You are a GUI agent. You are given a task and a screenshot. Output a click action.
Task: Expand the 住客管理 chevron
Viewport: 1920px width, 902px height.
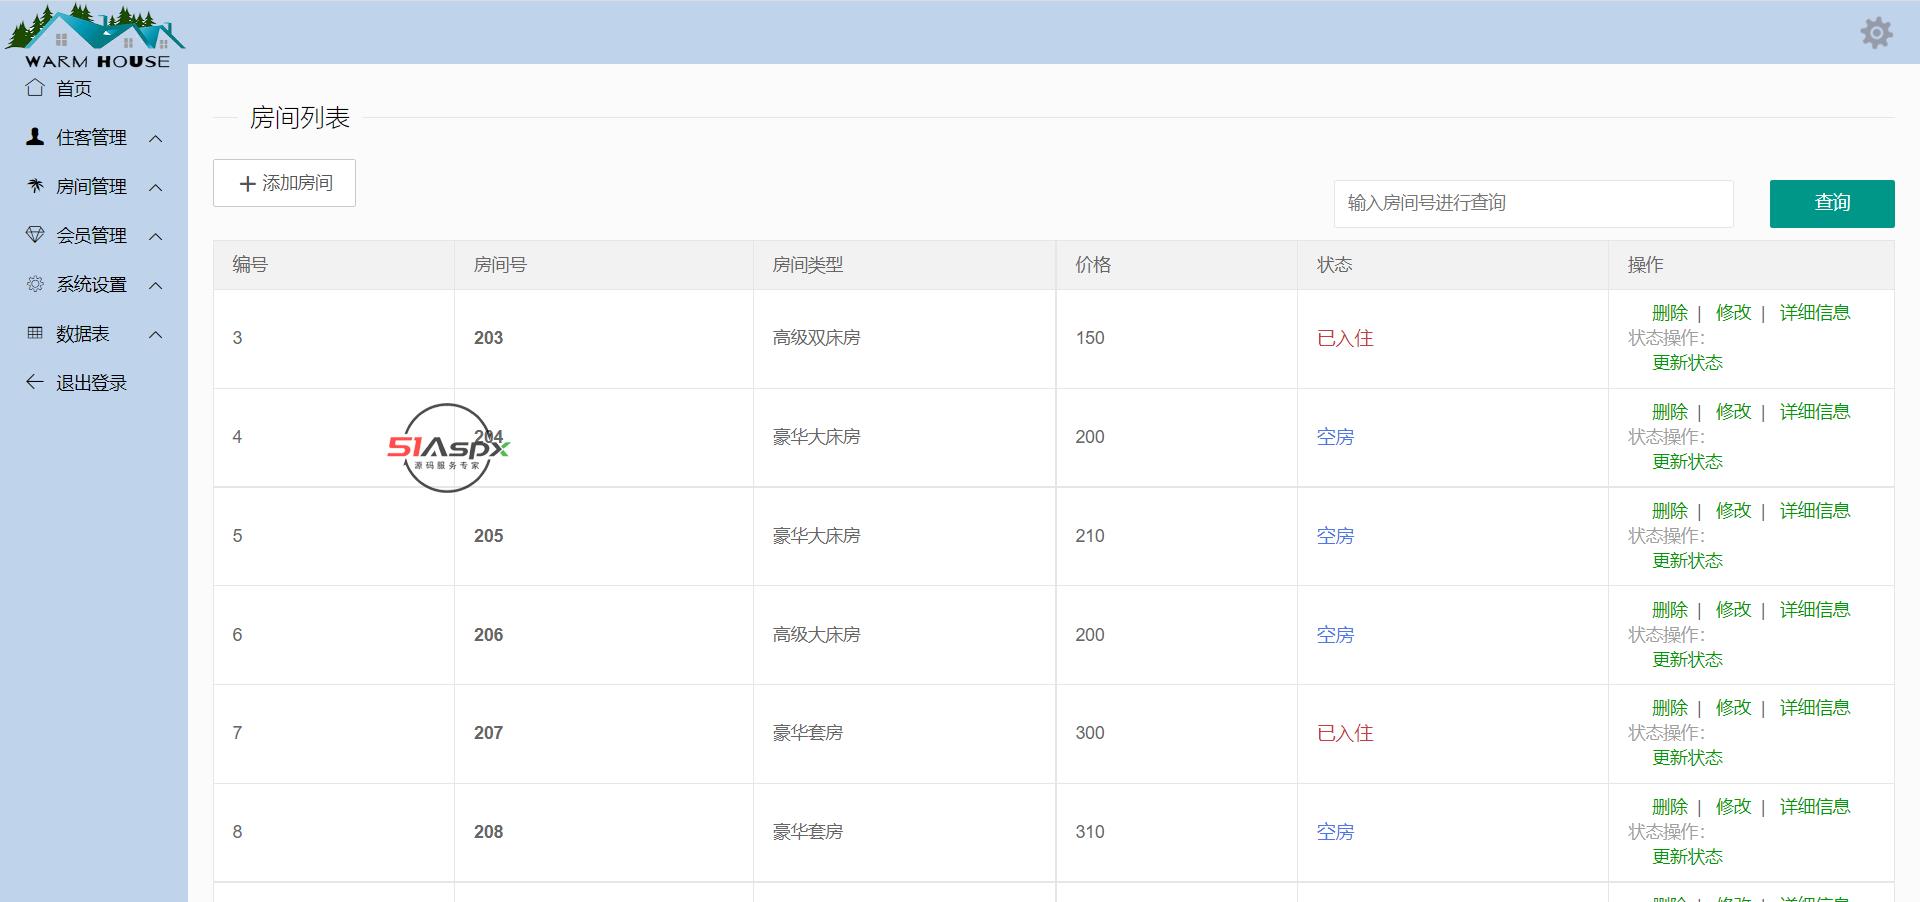coord(156,138)
